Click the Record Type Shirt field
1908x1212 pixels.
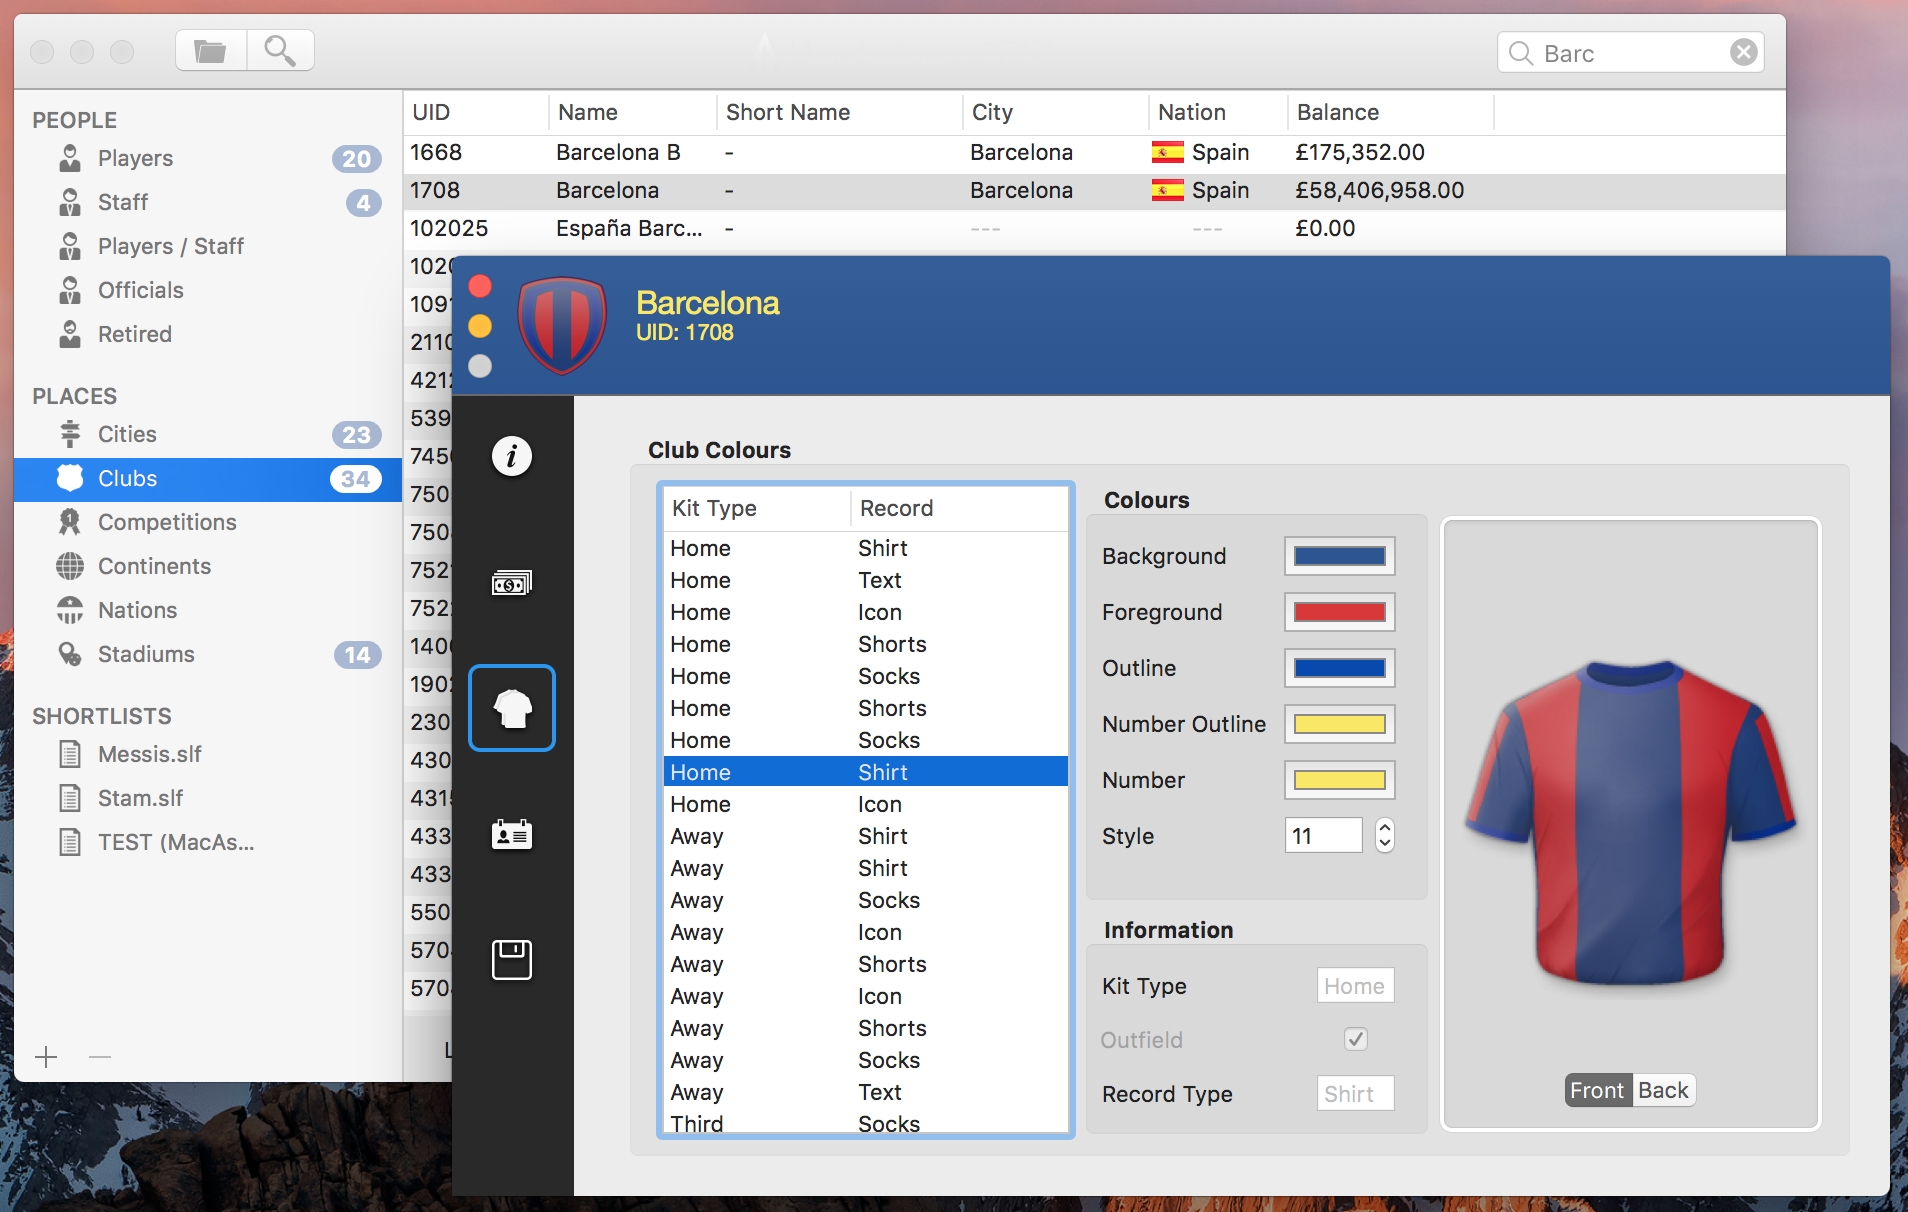1356,1094
